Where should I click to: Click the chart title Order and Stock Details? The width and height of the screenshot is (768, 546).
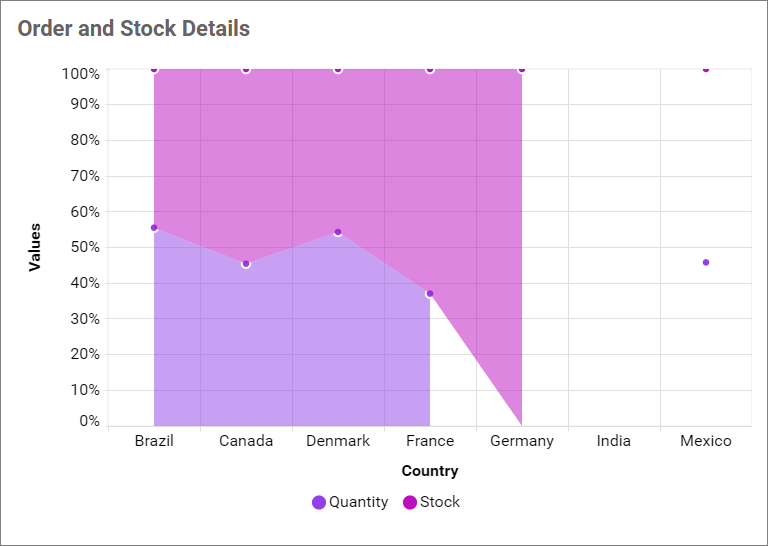tap(134, 28)
